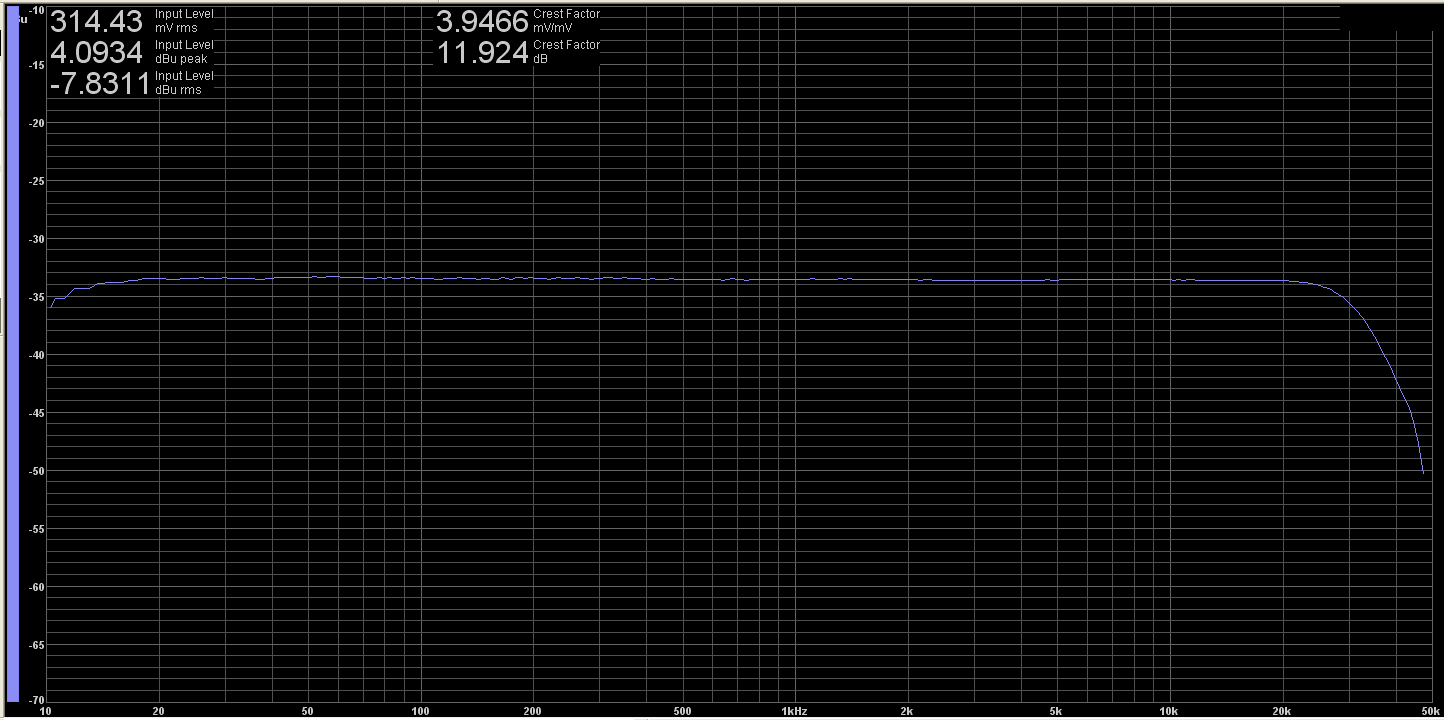Click the 'Crest Factor dB' caption text

click(566, 52)
